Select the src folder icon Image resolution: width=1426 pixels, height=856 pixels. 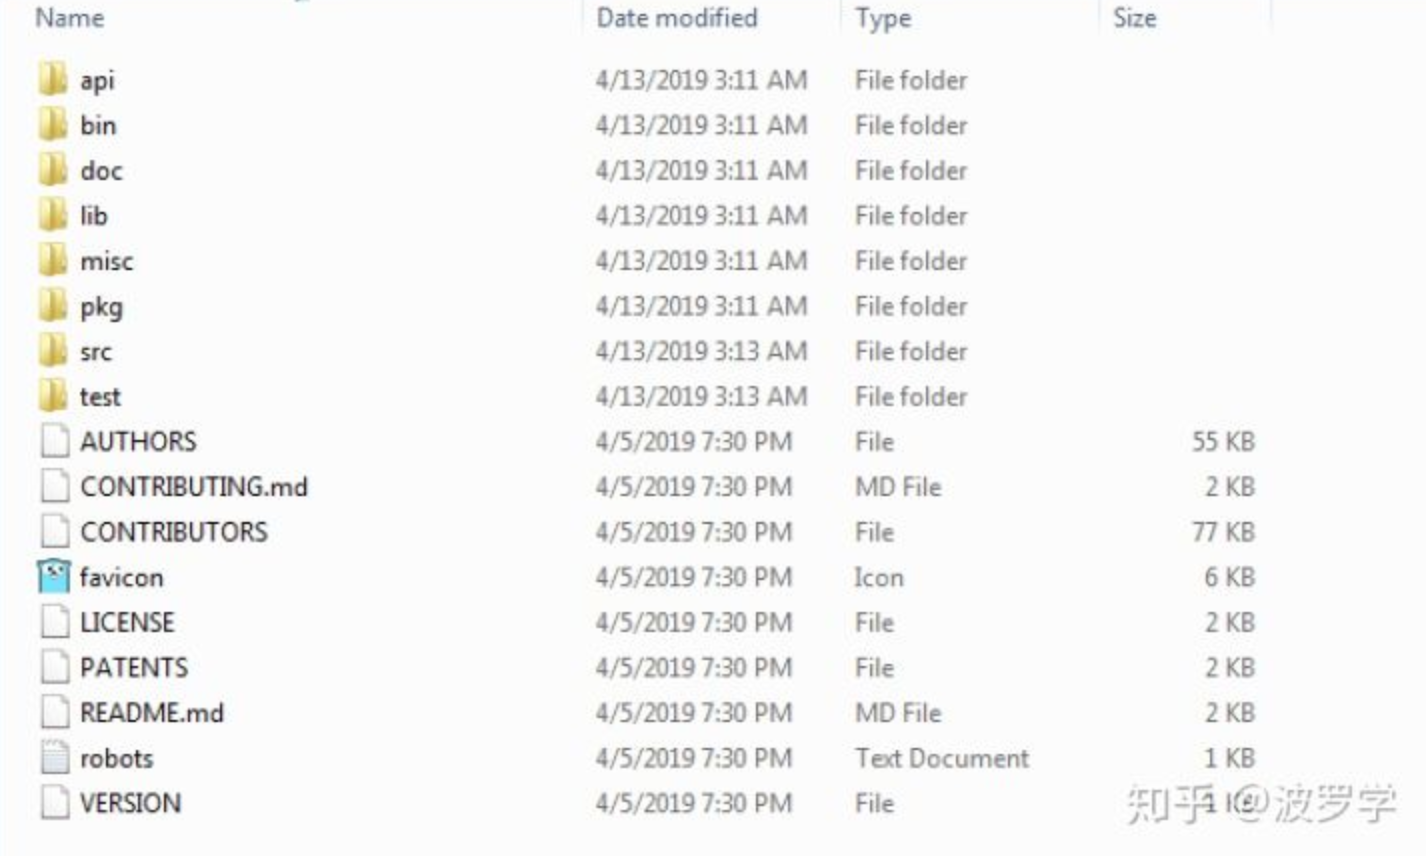(x=53, y=351)
